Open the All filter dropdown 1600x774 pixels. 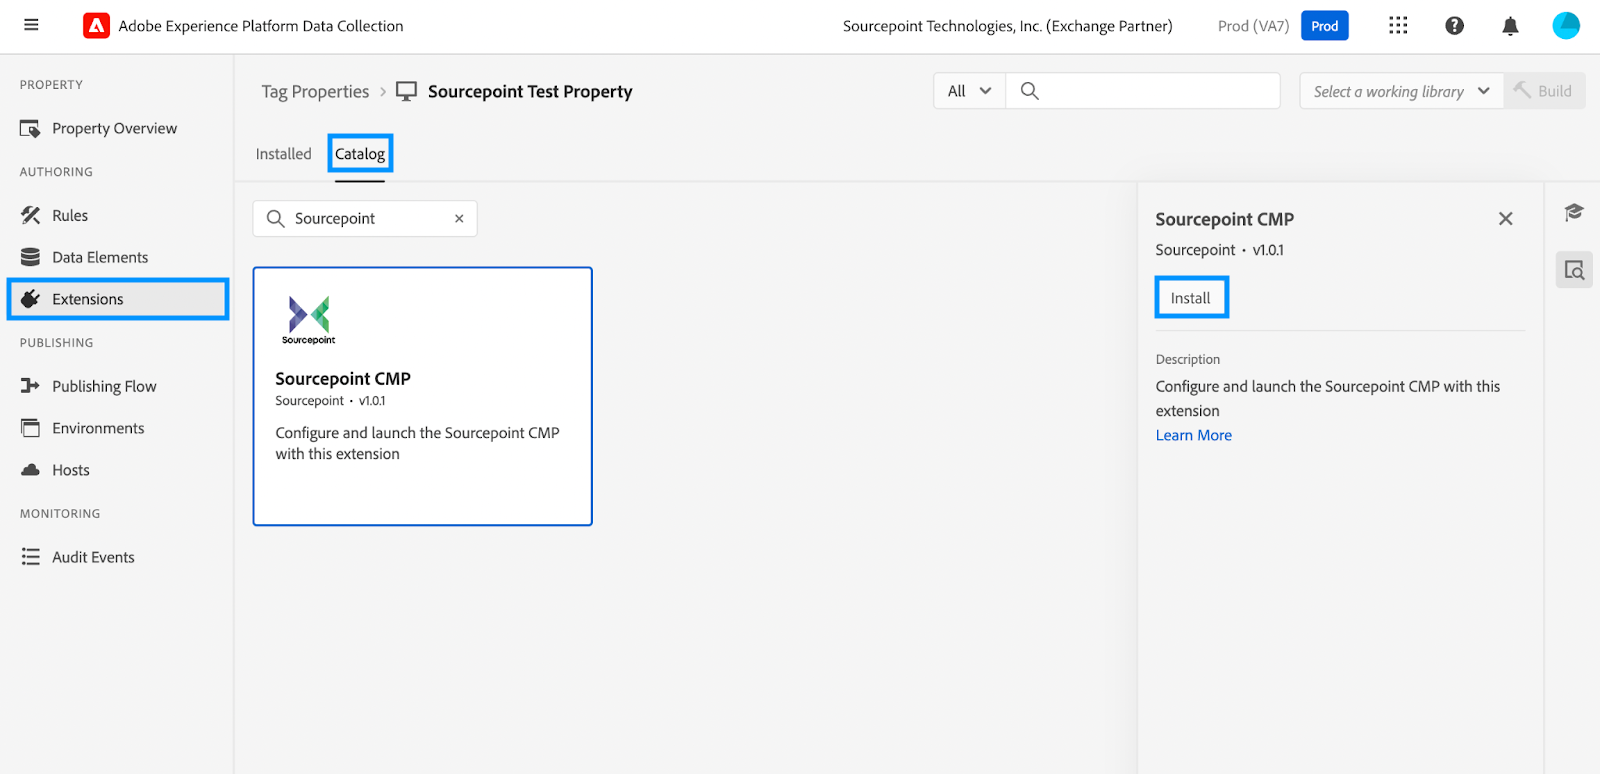(x=969, y=91)
